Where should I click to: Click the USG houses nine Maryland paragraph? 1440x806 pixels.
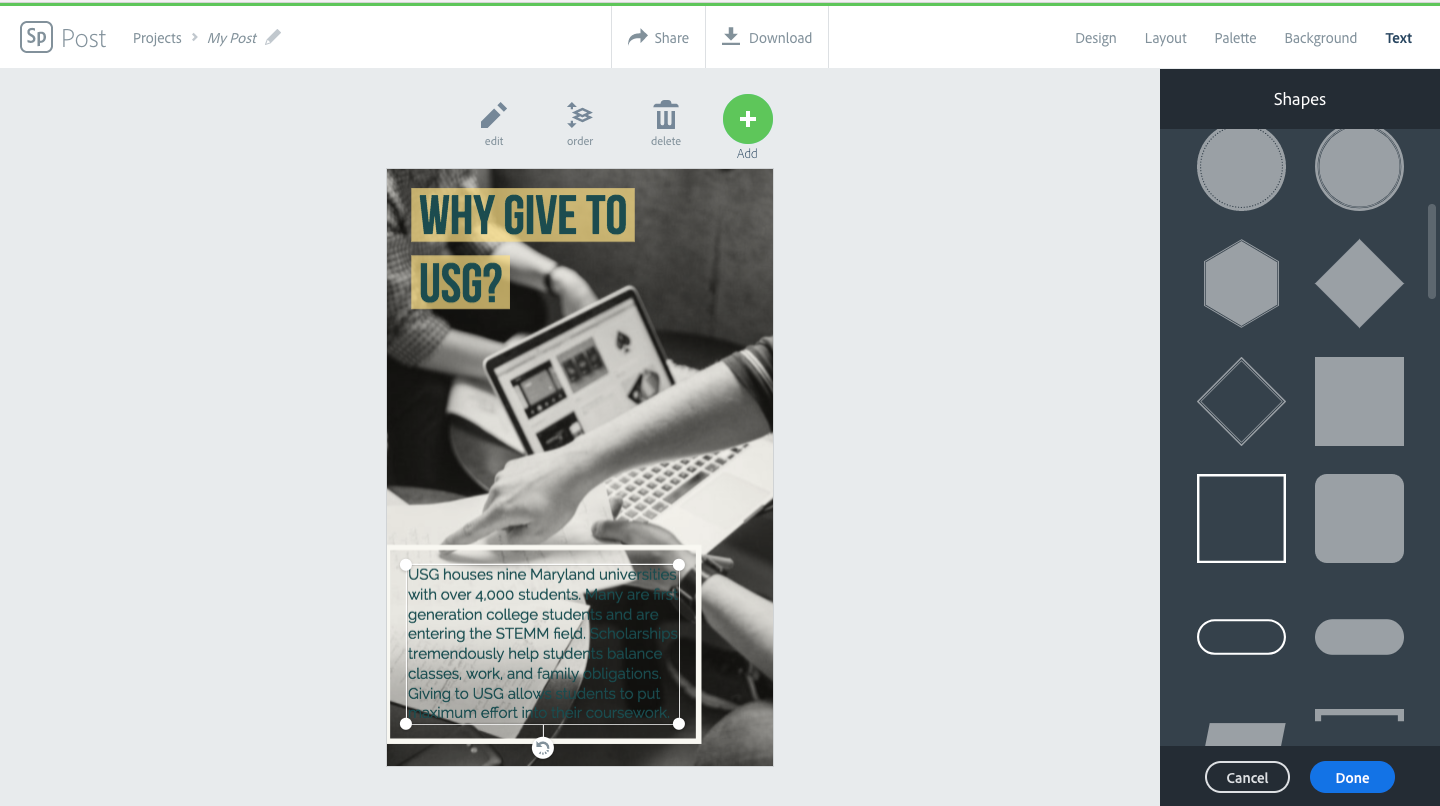[x=543, y=643]
